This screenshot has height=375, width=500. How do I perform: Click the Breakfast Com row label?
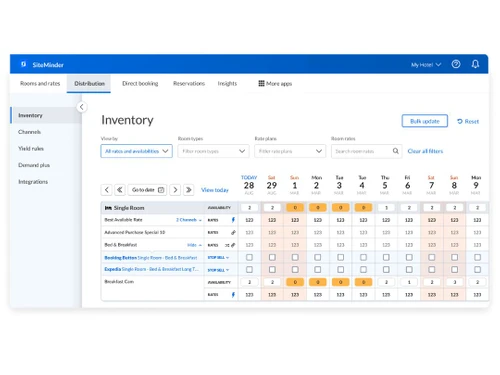[119, 282]
